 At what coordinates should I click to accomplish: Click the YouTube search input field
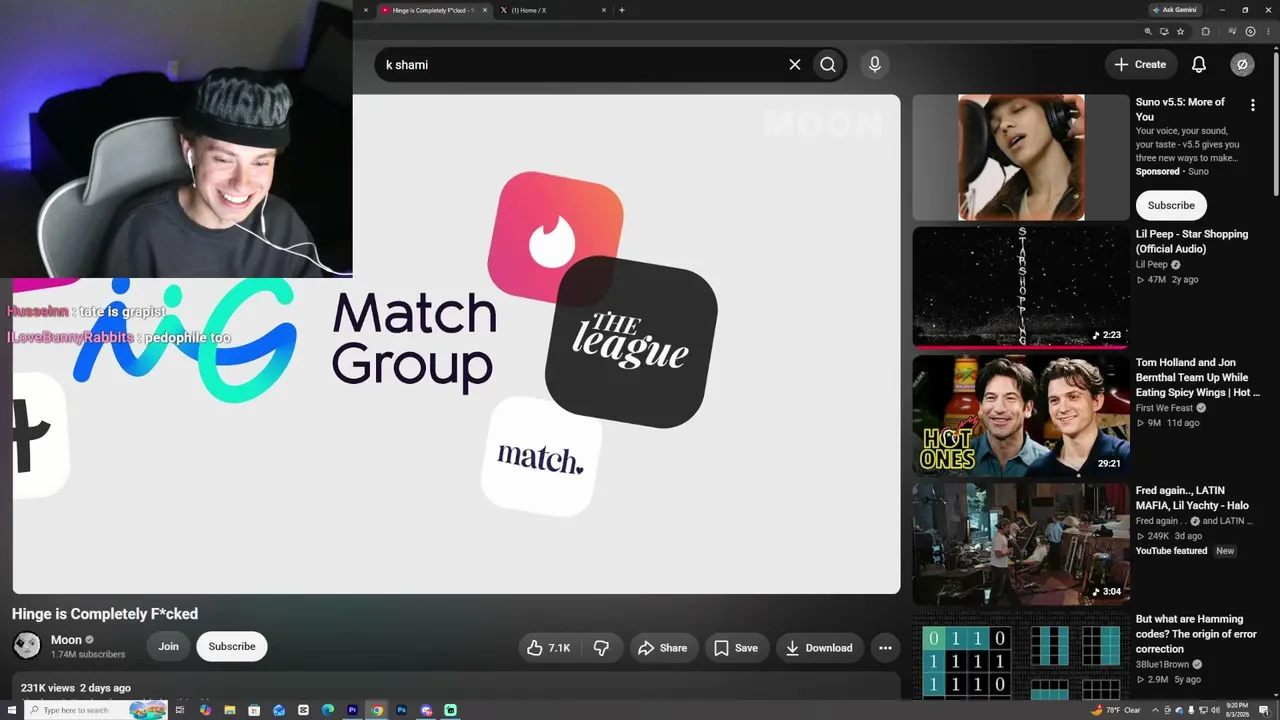click(580, 64)
